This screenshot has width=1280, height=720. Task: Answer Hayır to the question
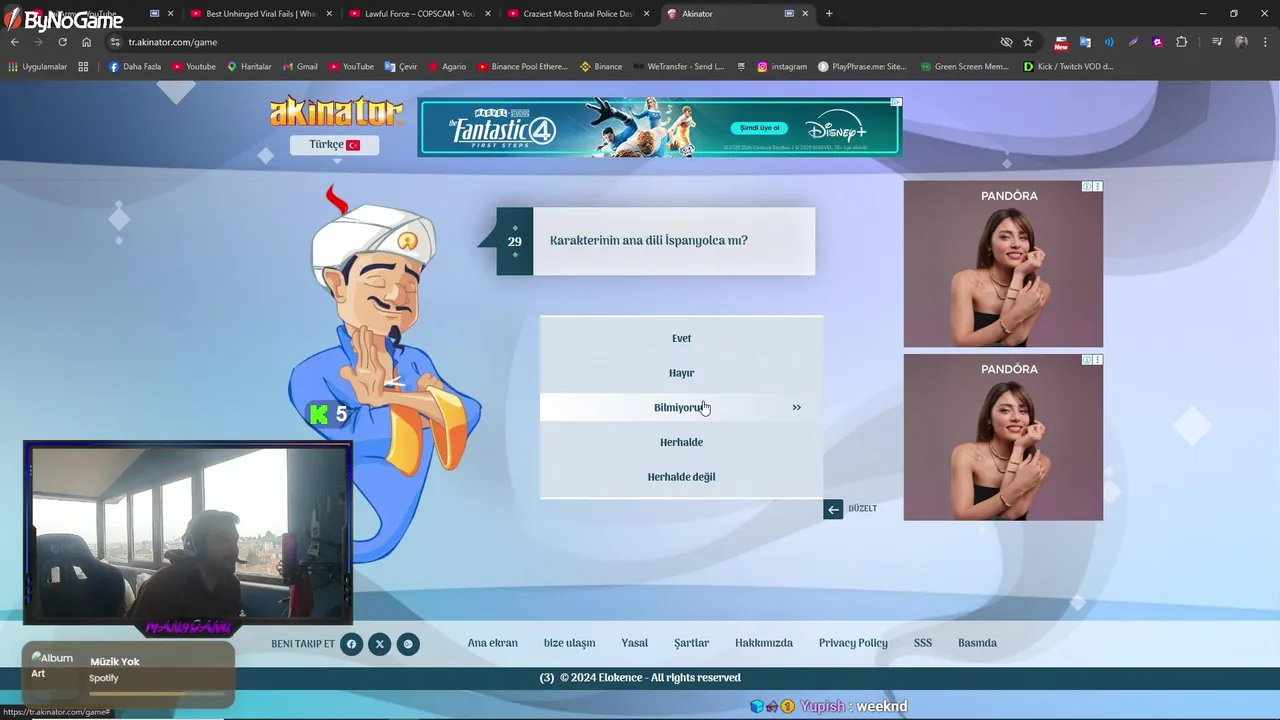pyautogui.click(x=681, y=373)
